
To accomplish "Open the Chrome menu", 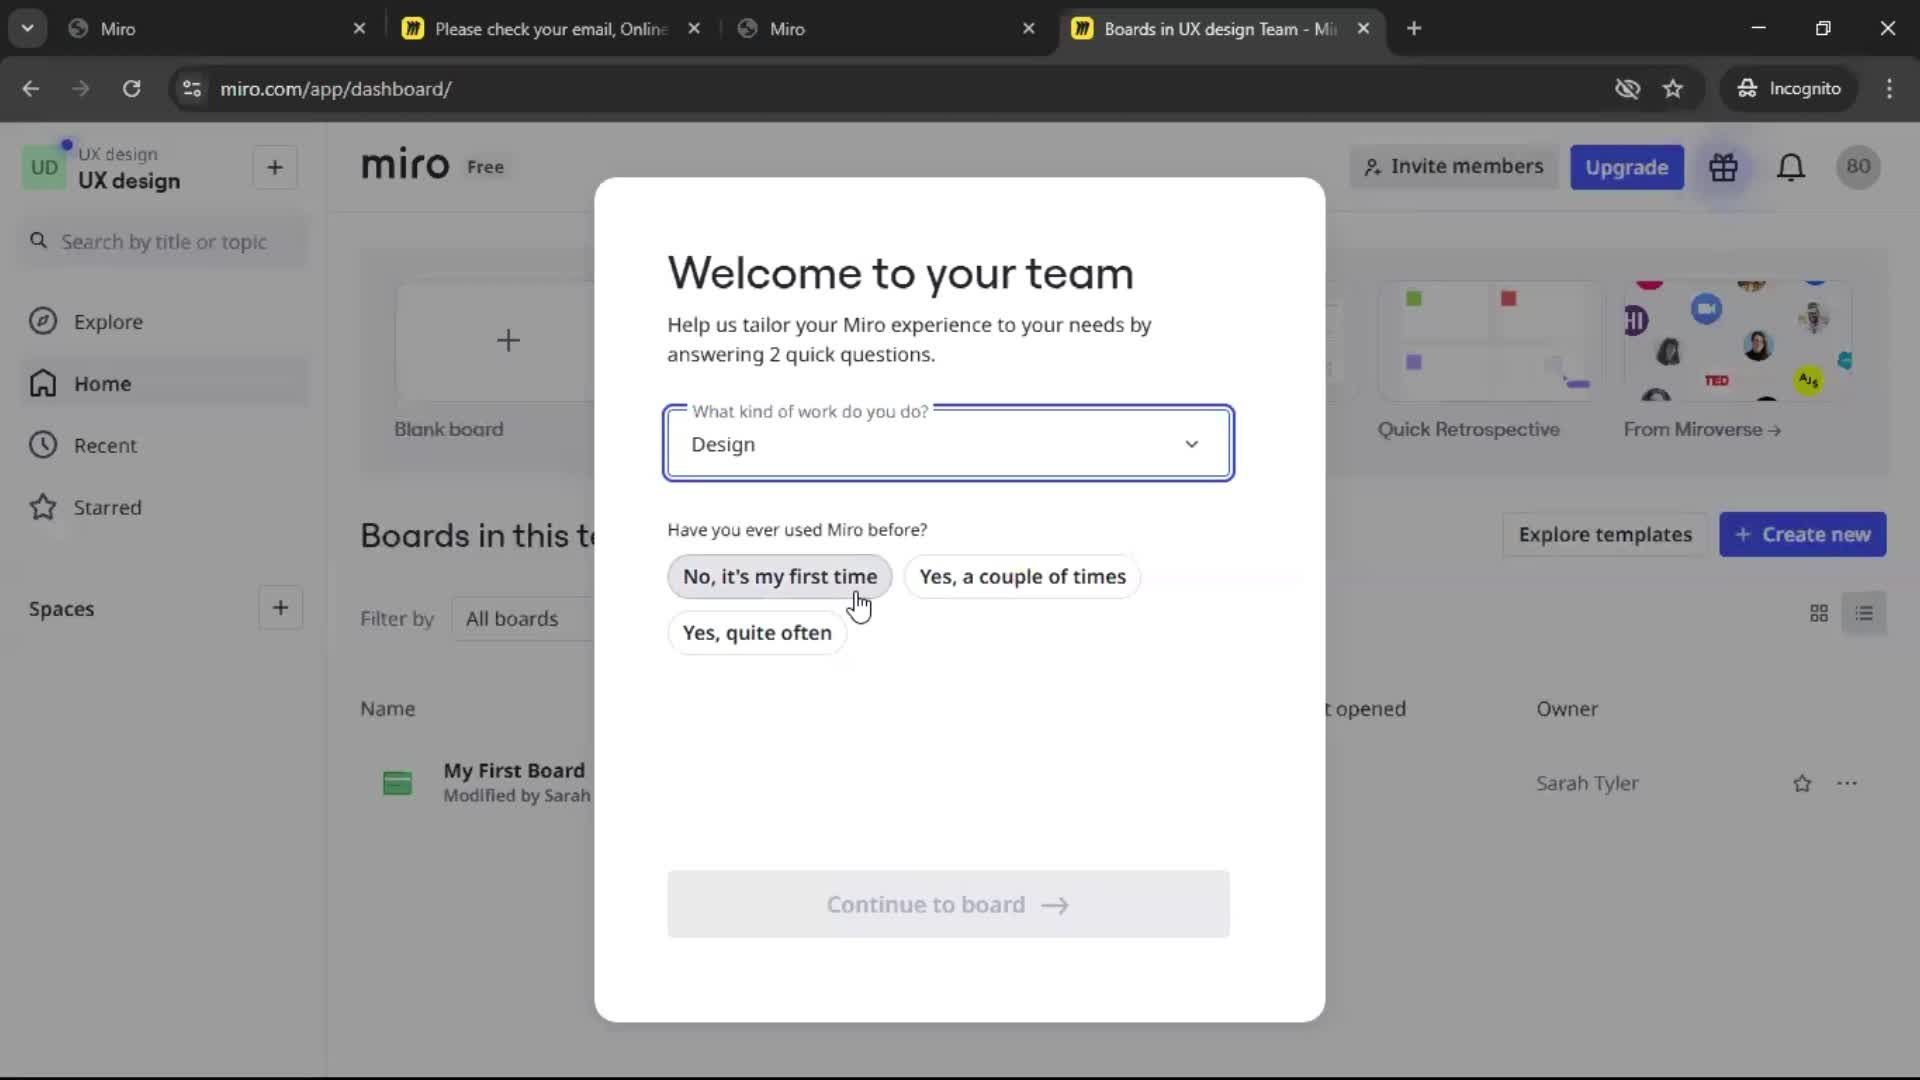I will (x=1889, y=89).
